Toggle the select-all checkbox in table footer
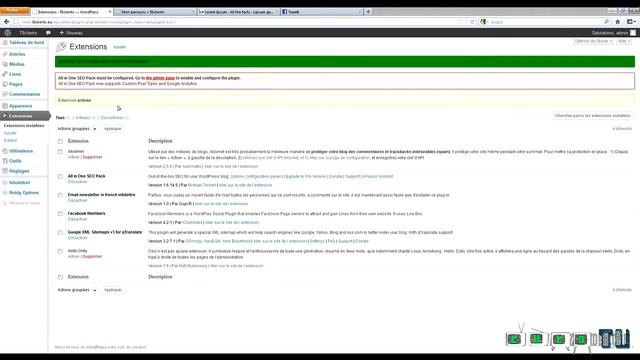Viewport: 640px width, 360px height. [60, 277]
